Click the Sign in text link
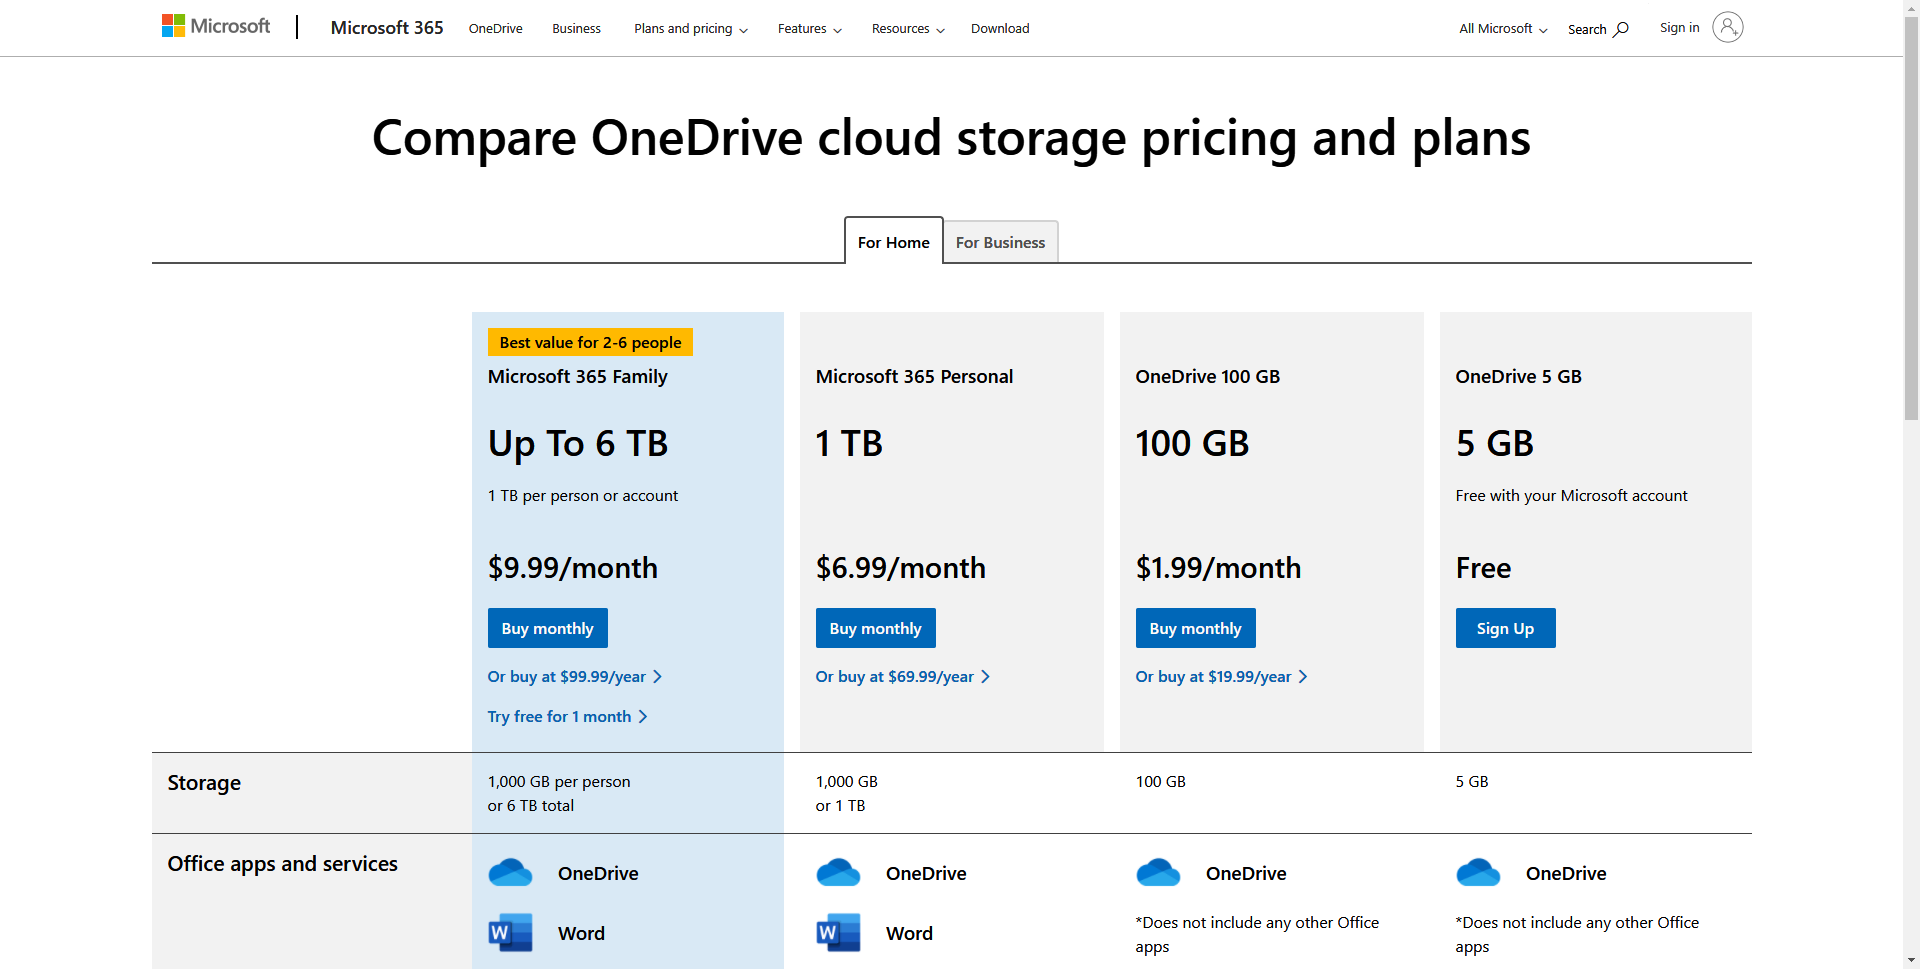The image size is (1925, 970). (x=1680, y=28)
